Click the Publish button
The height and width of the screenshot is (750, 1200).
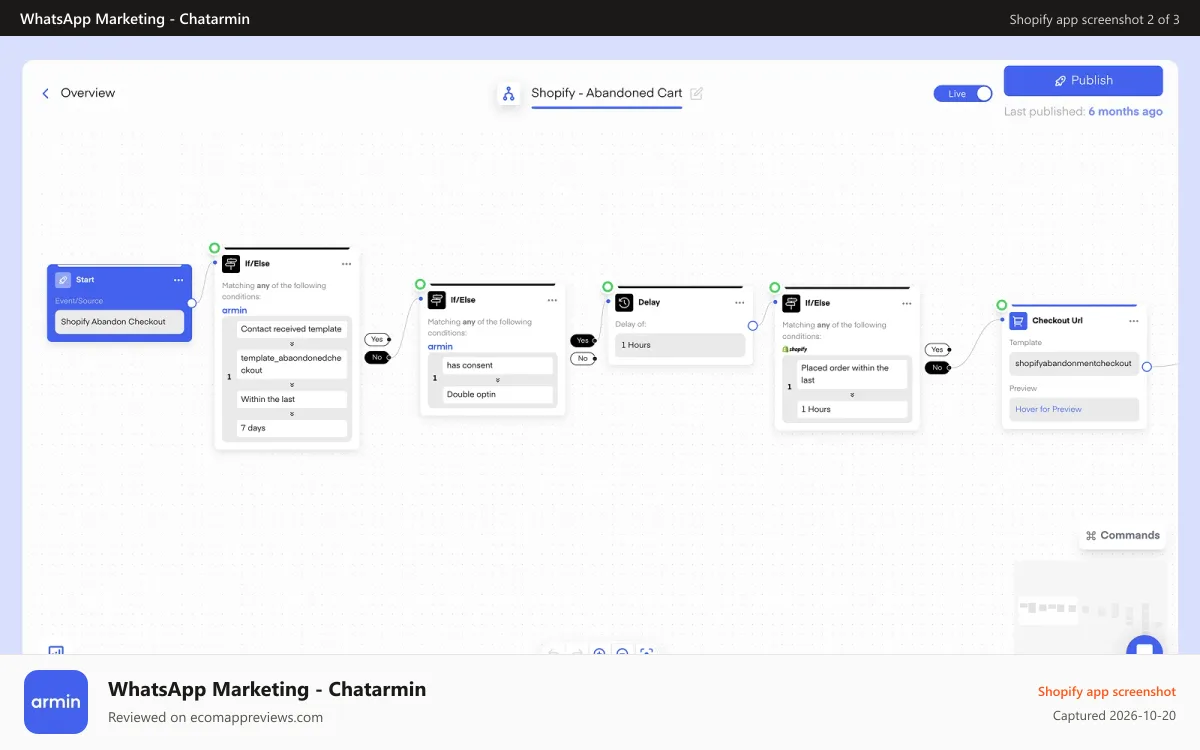pos(1083,81)
